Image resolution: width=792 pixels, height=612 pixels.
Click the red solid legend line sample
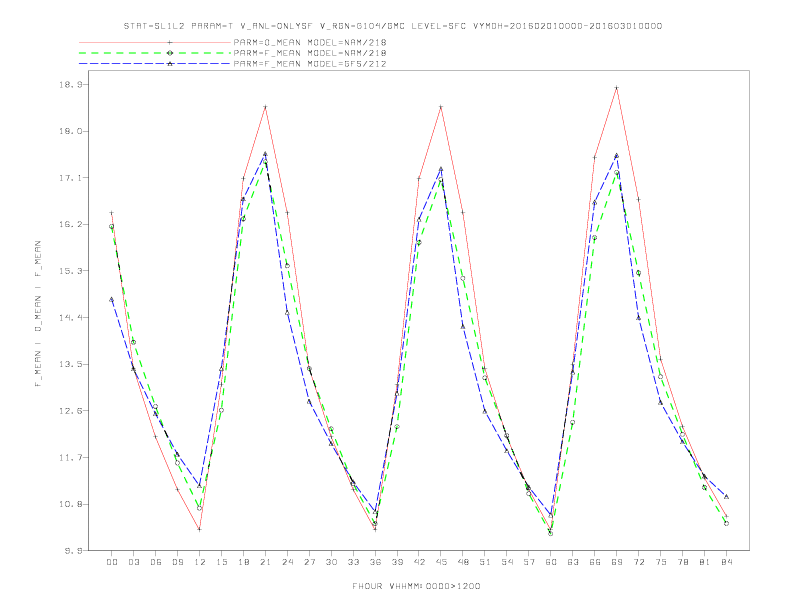155,42
